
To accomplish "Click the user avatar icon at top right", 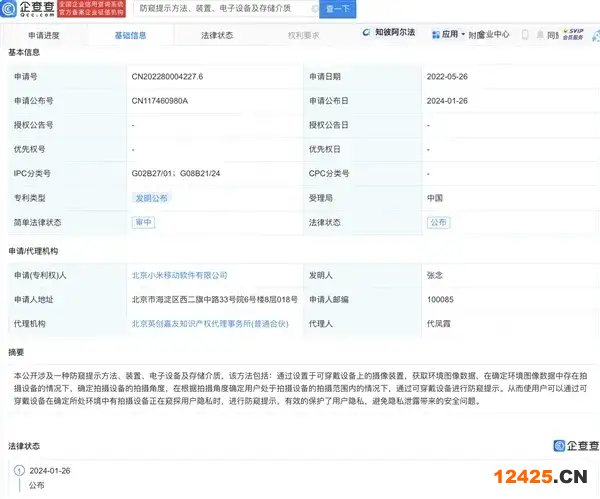I will (x=596, y=36).
